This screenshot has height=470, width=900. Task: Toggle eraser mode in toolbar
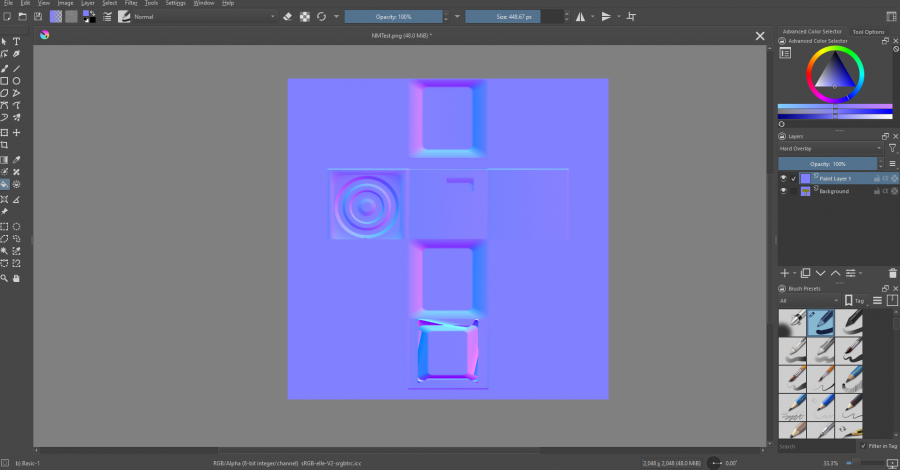coord(287,16)
